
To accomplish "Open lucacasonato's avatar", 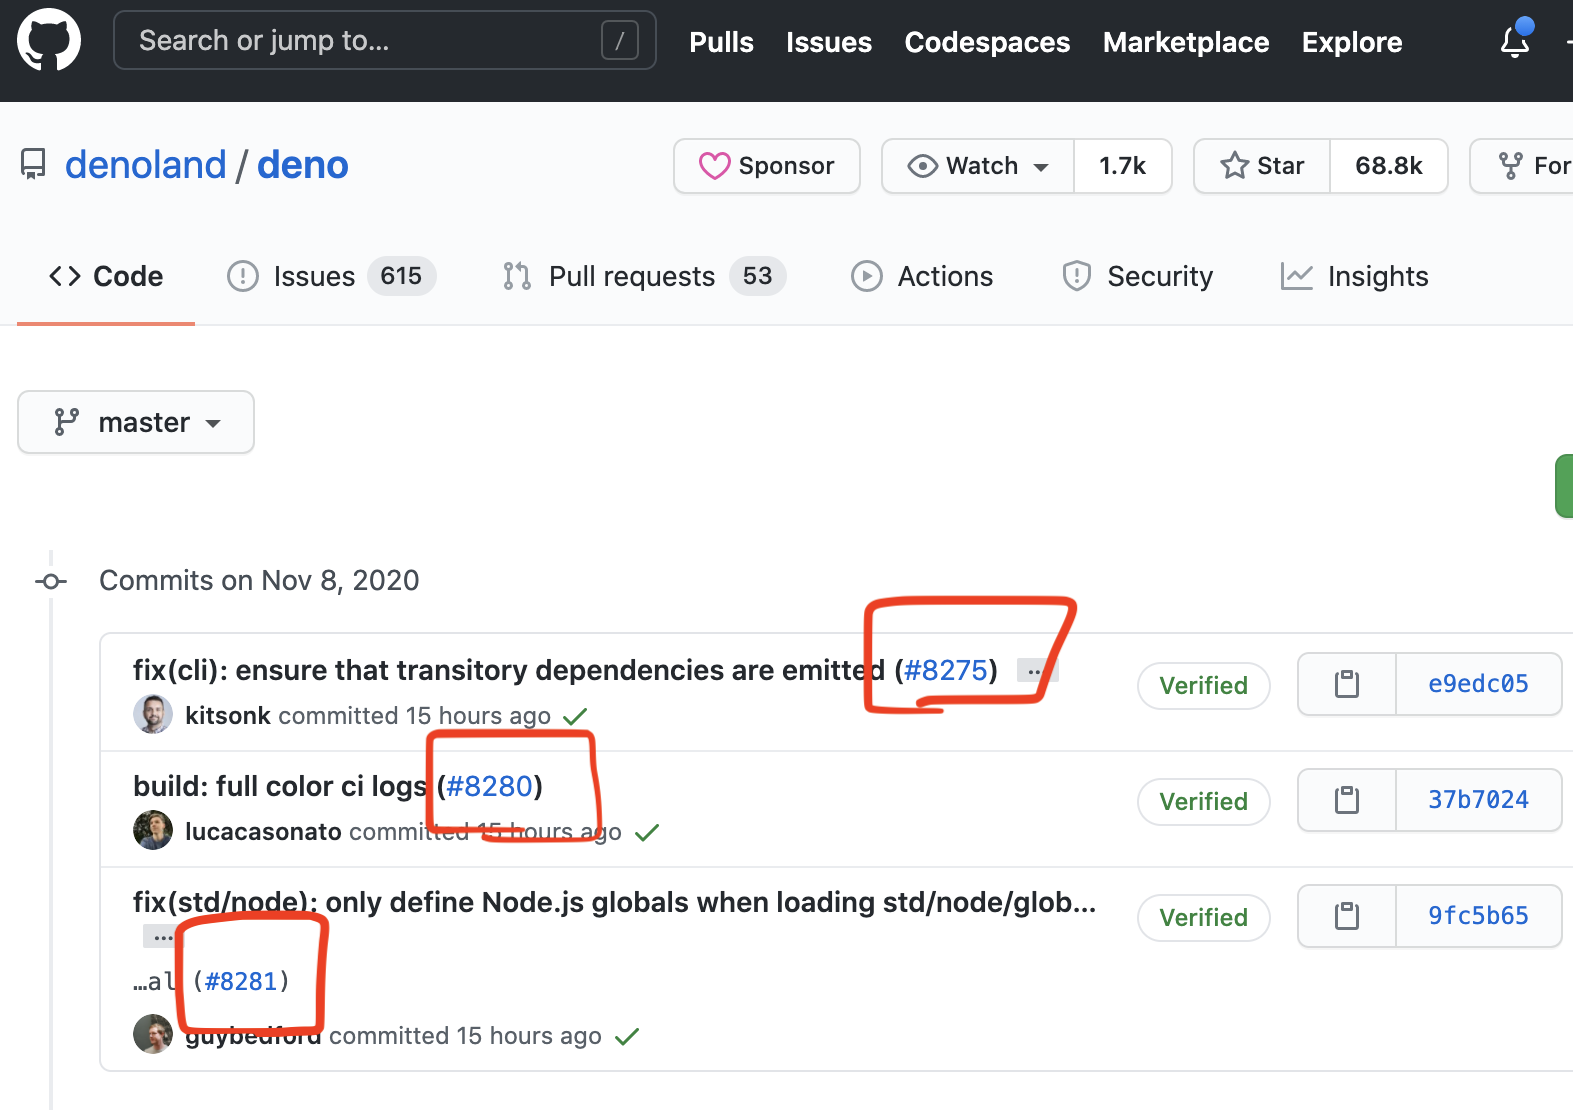I will coord(153,830).
